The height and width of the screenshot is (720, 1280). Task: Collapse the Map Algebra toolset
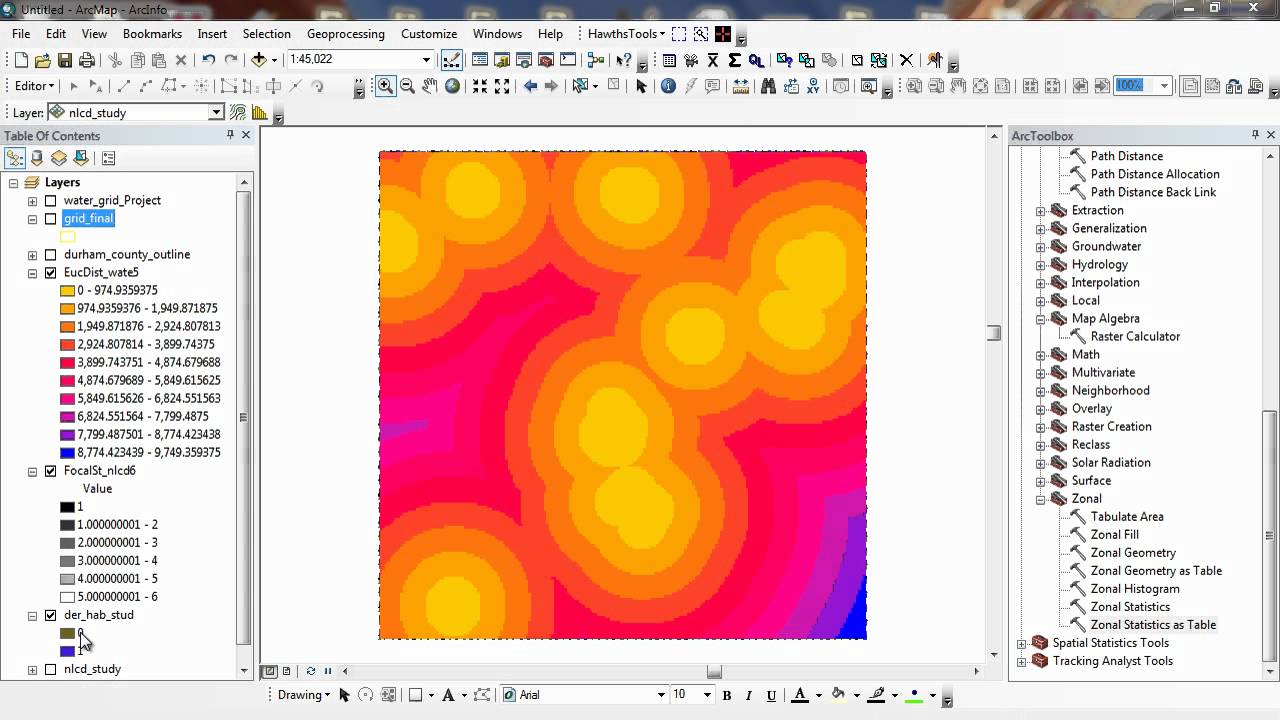click(1040, 319)
